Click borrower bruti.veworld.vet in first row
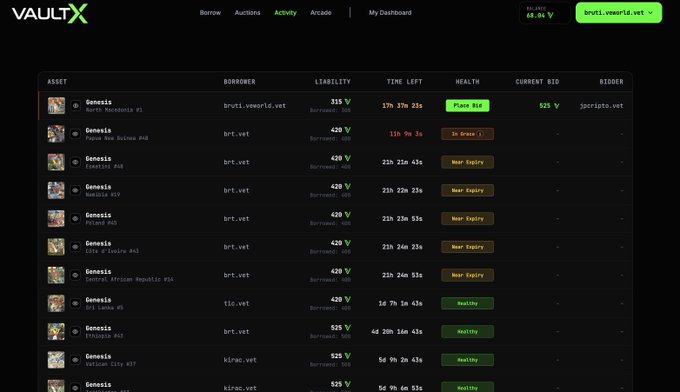Screen dimensions: 680x392 point(255,105)
